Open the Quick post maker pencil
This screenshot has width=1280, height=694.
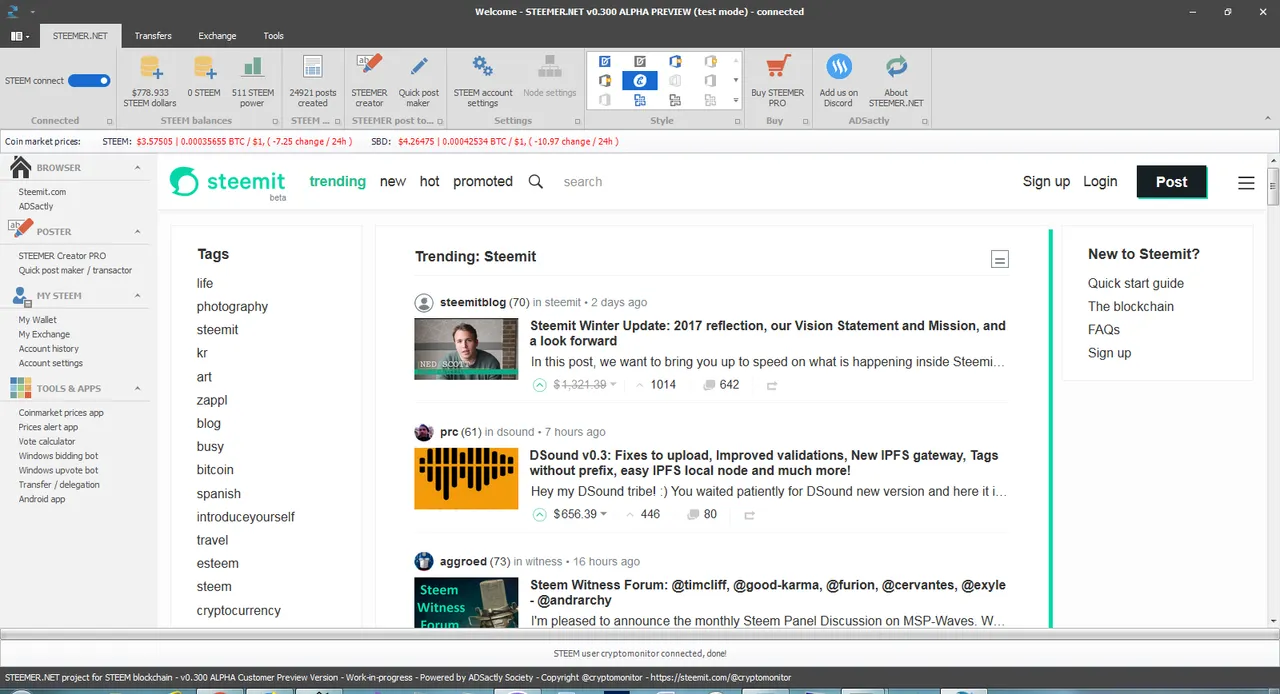(418, 67)
